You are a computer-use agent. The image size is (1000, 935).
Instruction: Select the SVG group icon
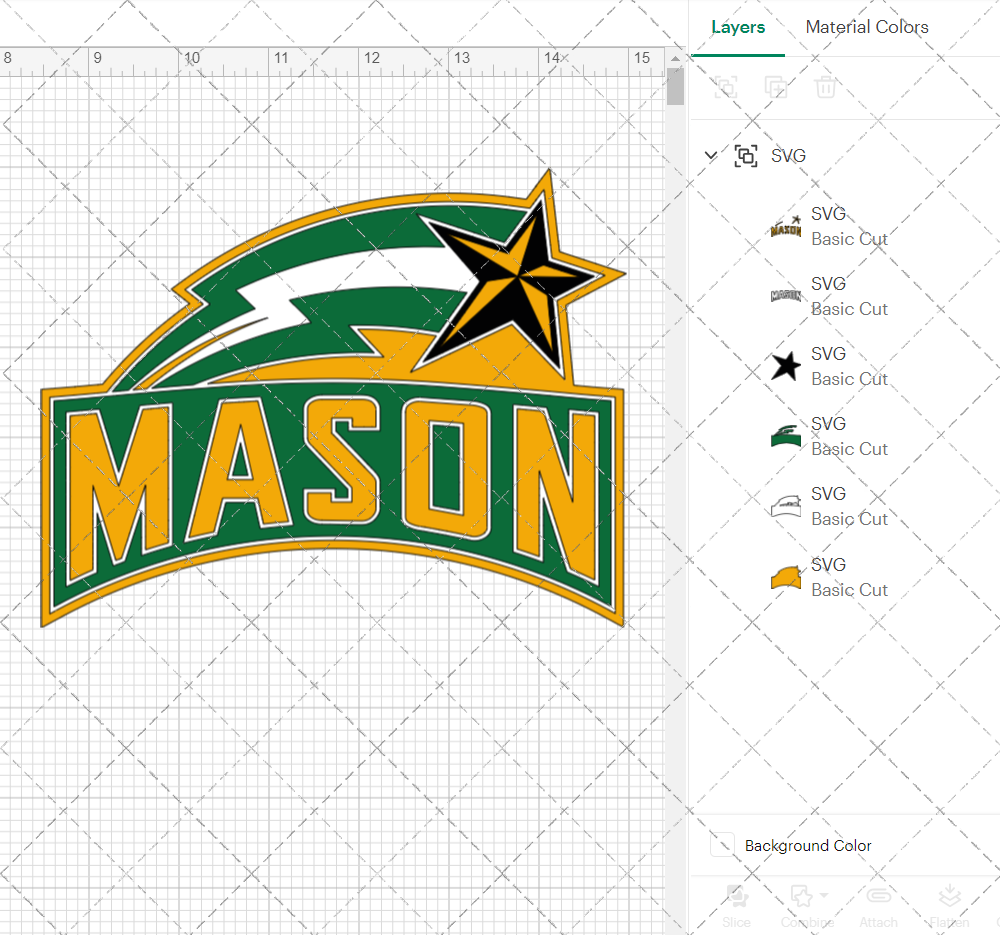click(746, 156)
